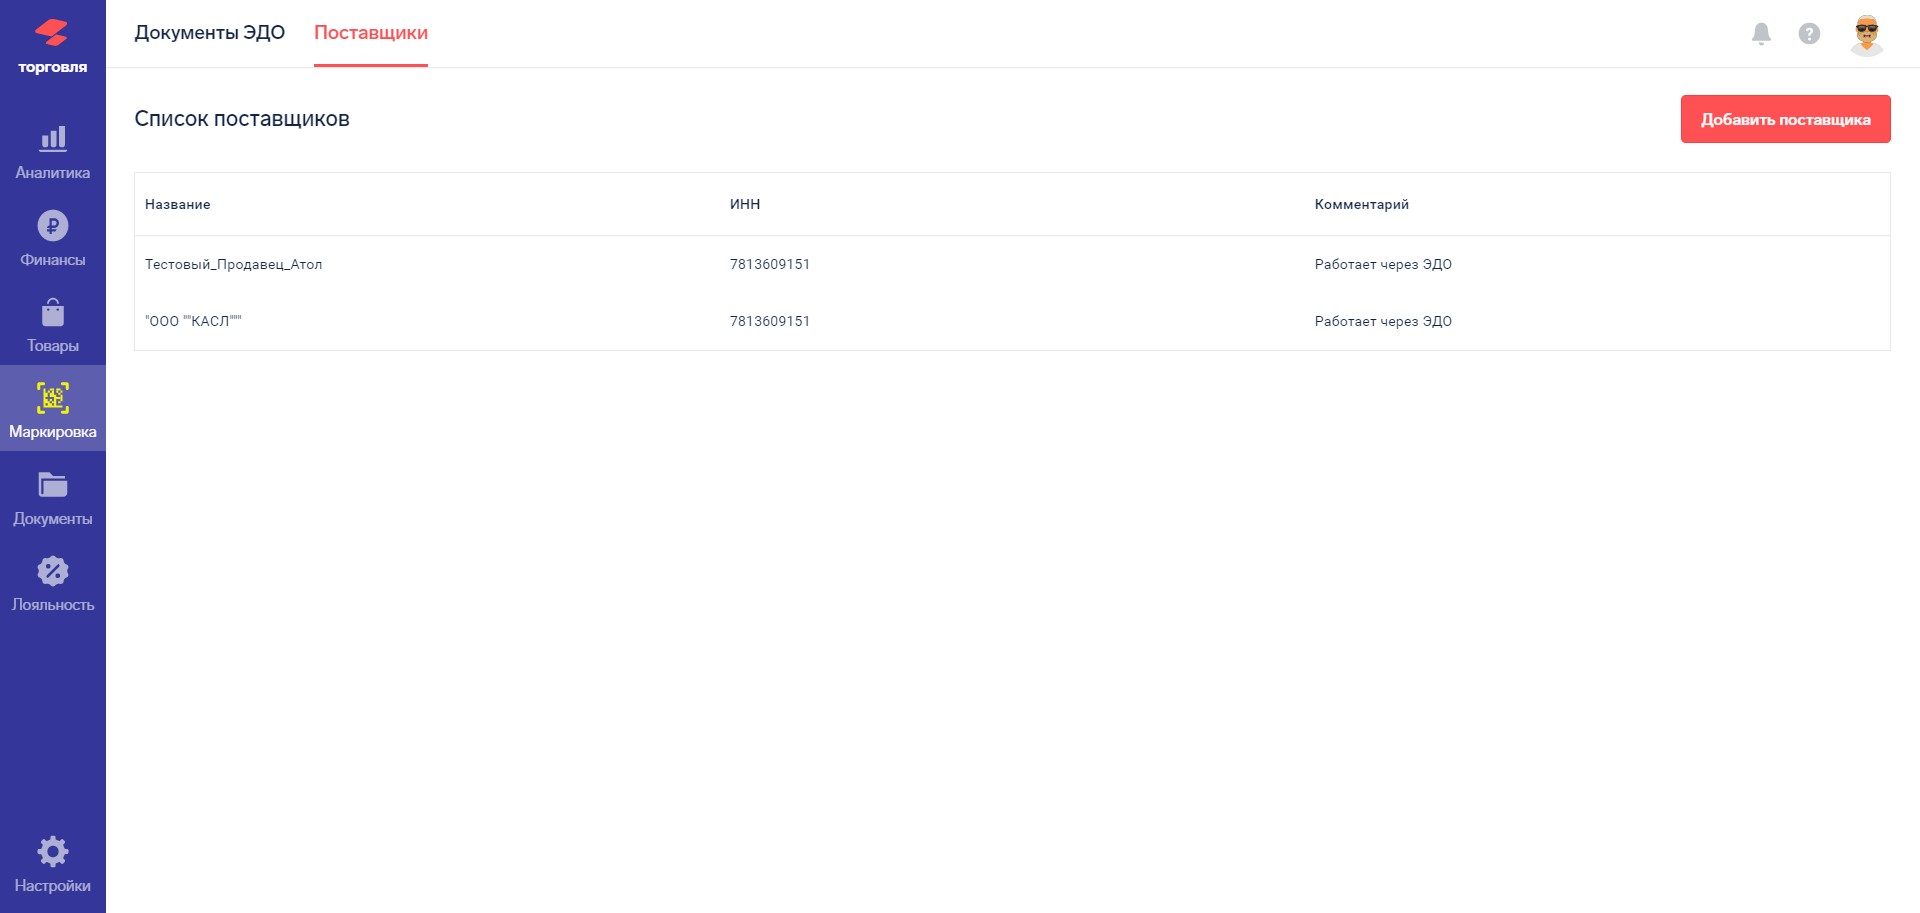The image size is (1920, 913).
Task: Click the ИНН column header
Action: click(x=745, y=205)
